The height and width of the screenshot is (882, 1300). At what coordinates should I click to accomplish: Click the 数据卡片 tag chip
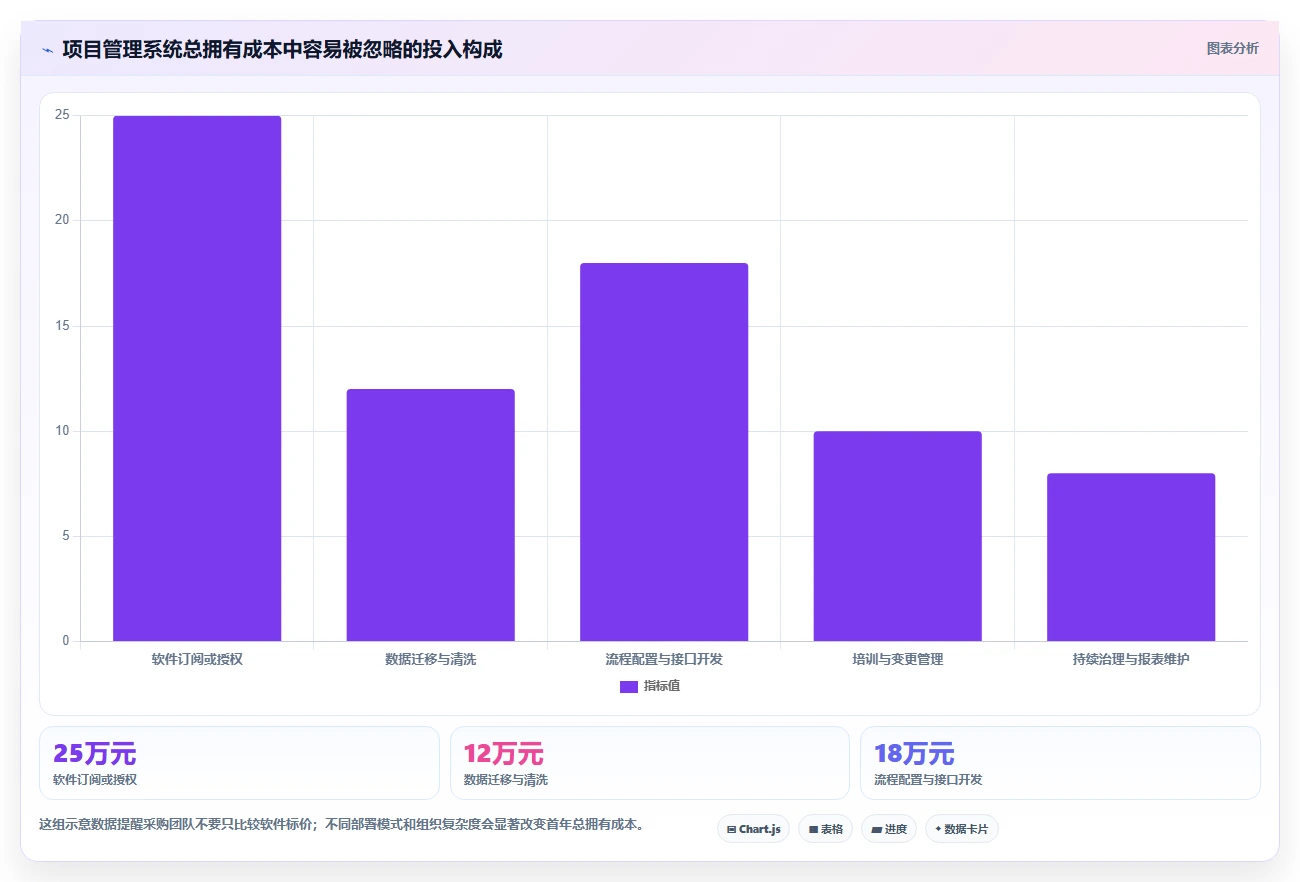[x=962, y=829]
